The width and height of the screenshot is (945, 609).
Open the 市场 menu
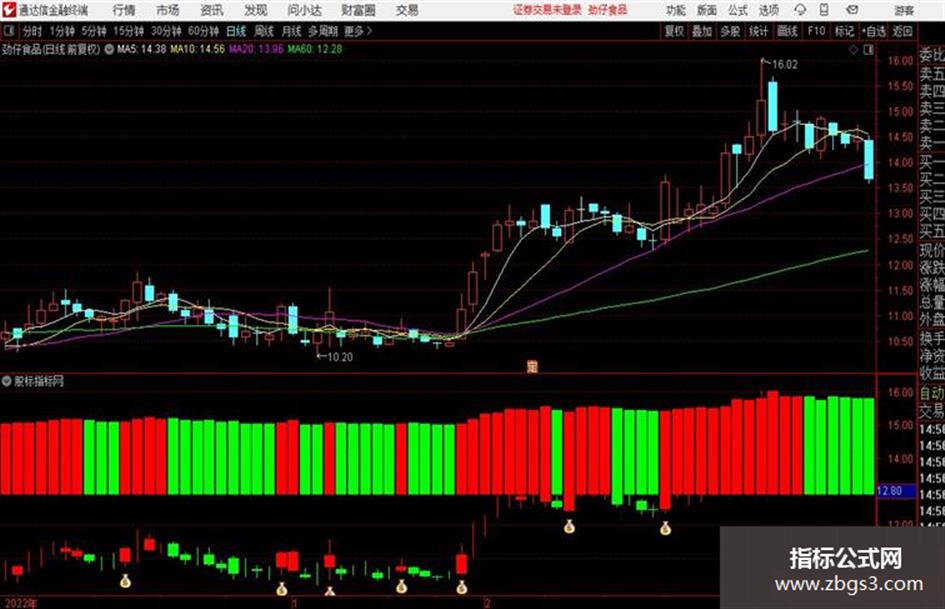point(168,10)
